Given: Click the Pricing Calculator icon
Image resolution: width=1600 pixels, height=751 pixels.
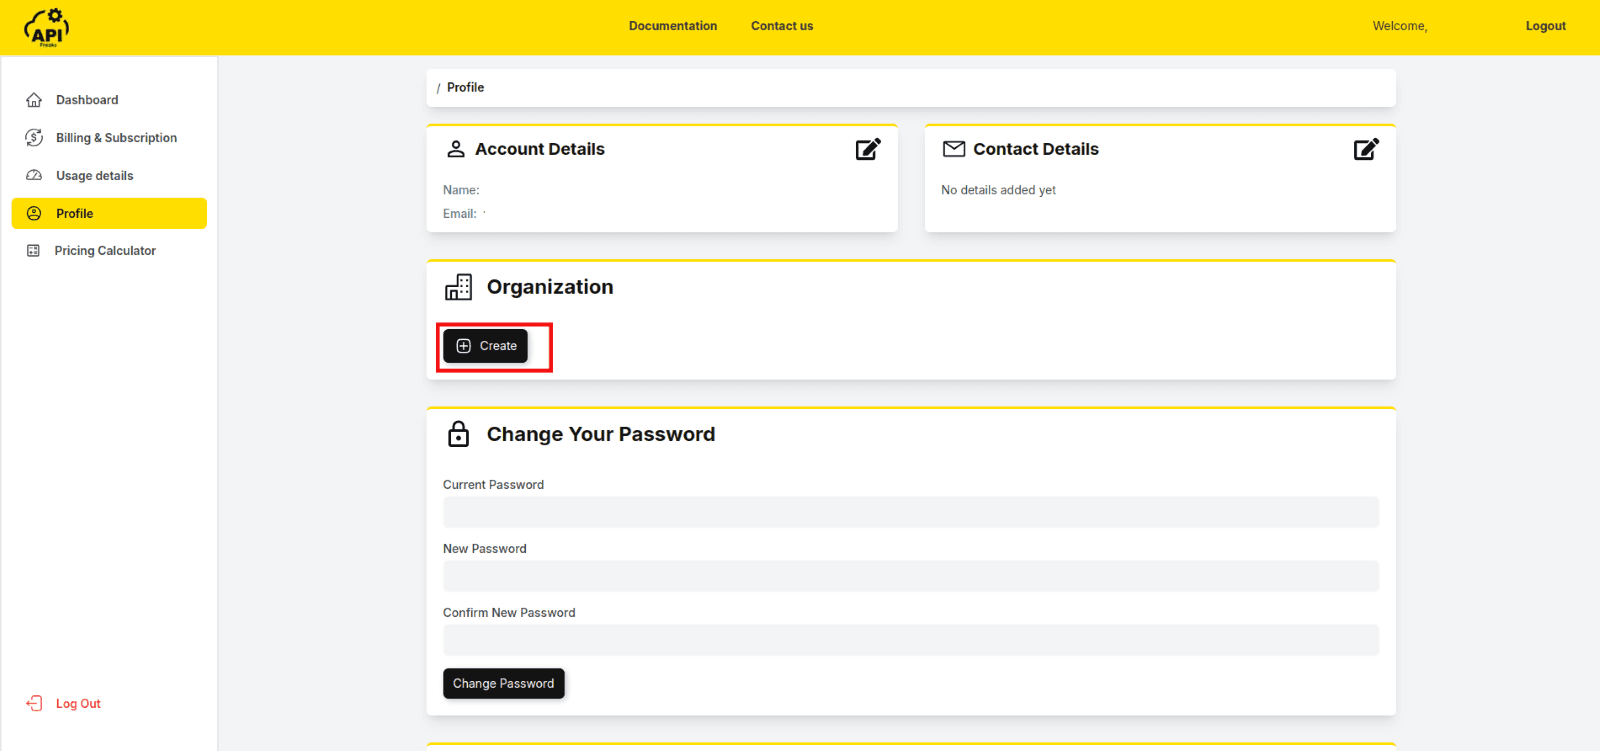Looking at the screenshot, I should click(33, 251).
